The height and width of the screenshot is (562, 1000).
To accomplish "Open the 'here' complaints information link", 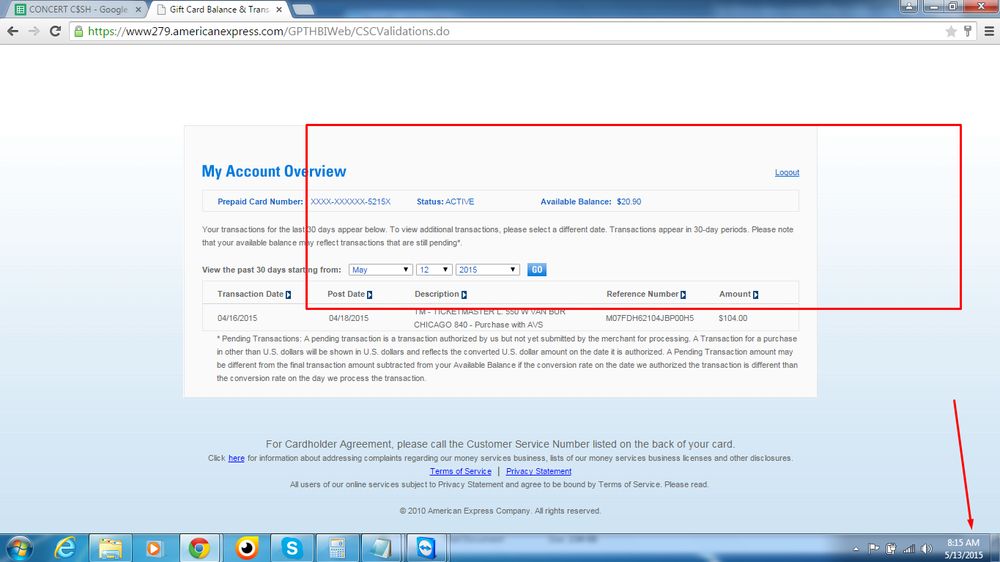I will click(x=236, y=458).
